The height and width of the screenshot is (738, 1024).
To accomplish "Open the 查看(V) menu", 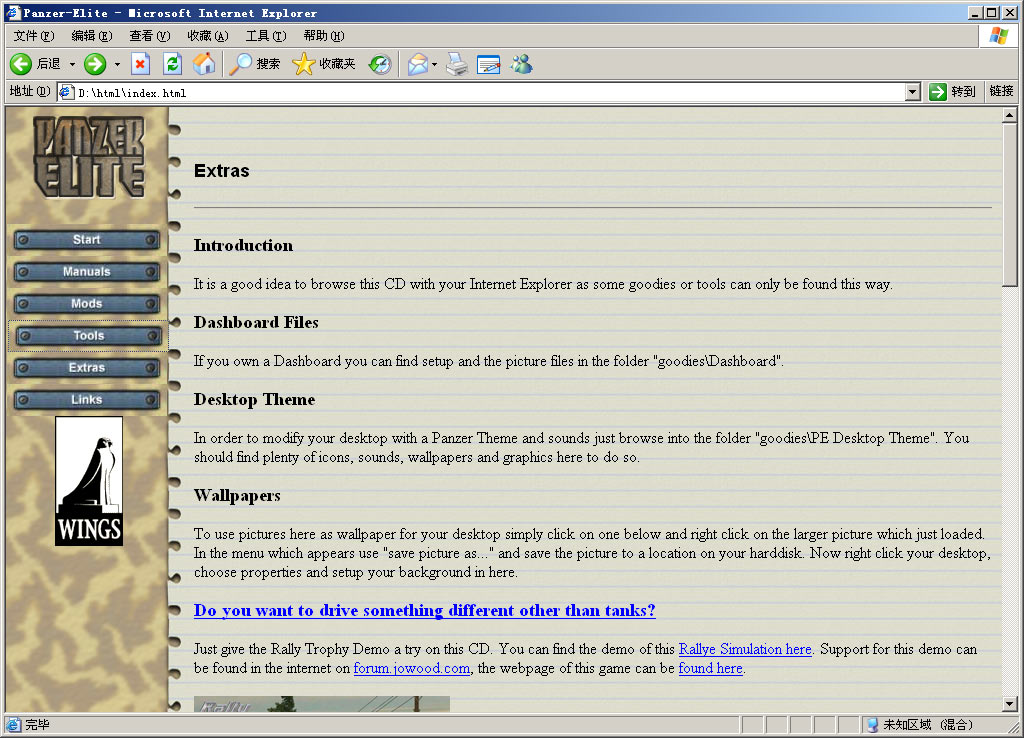I will 150,36.
